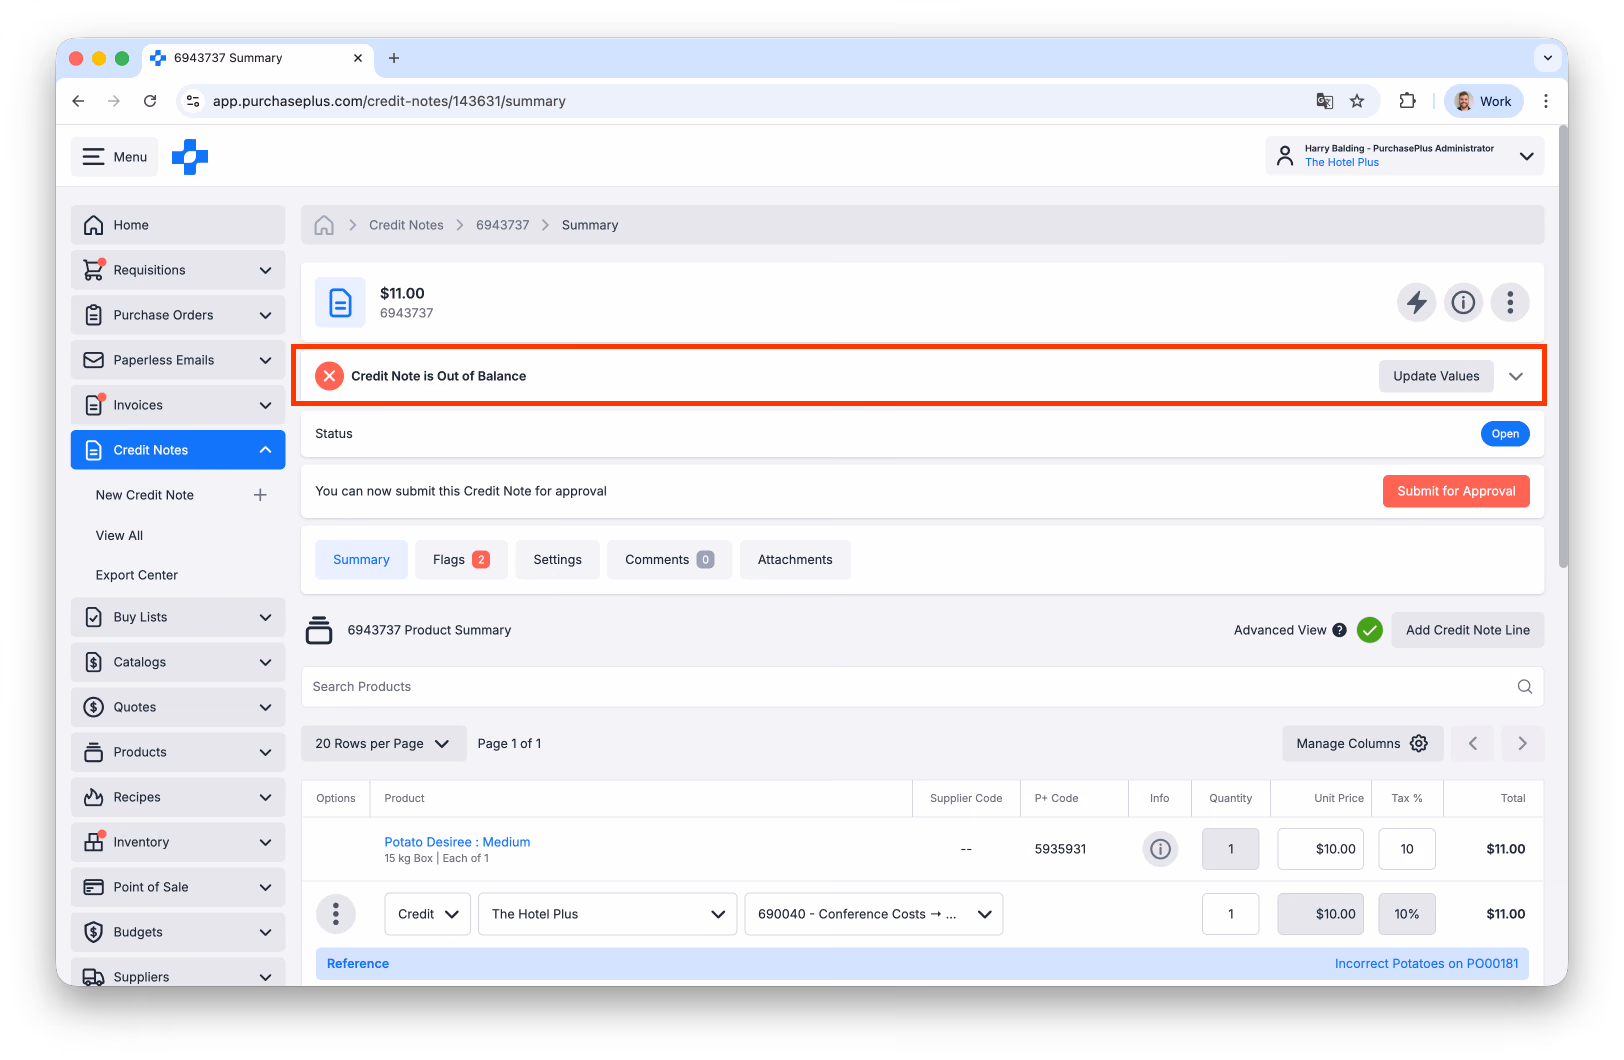Click the Work profile chip
The image size is (1624, 1060).
(1484, 101)
